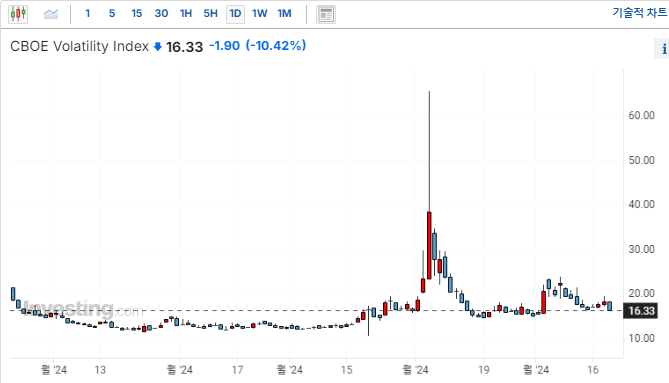Click the date label 13 on axis
669x383 pixels.
point(100,370)
